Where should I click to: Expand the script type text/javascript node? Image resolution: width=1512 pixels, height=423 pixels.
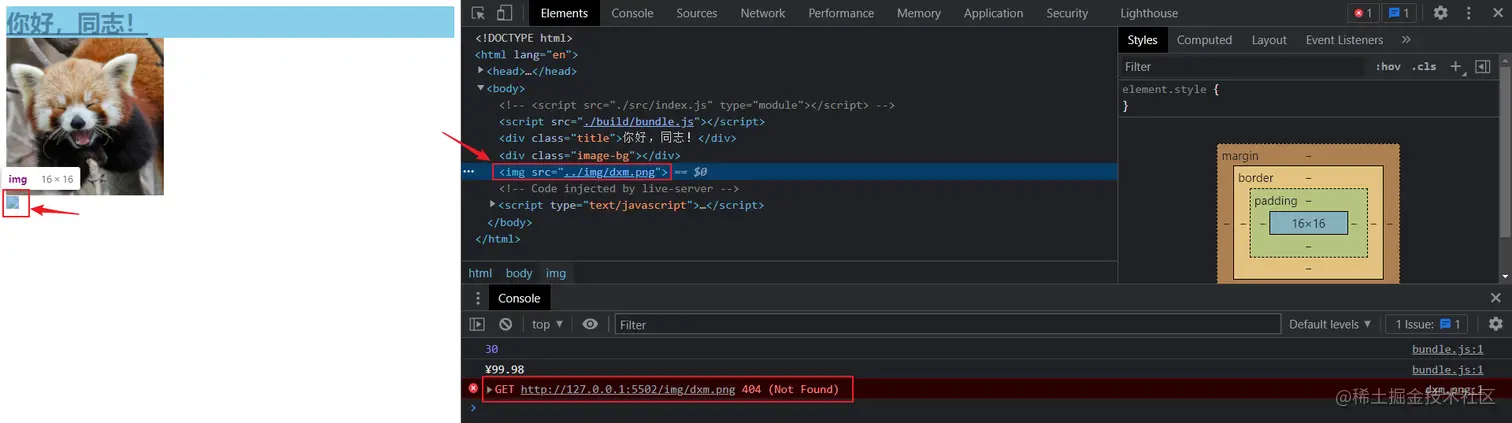493,205
